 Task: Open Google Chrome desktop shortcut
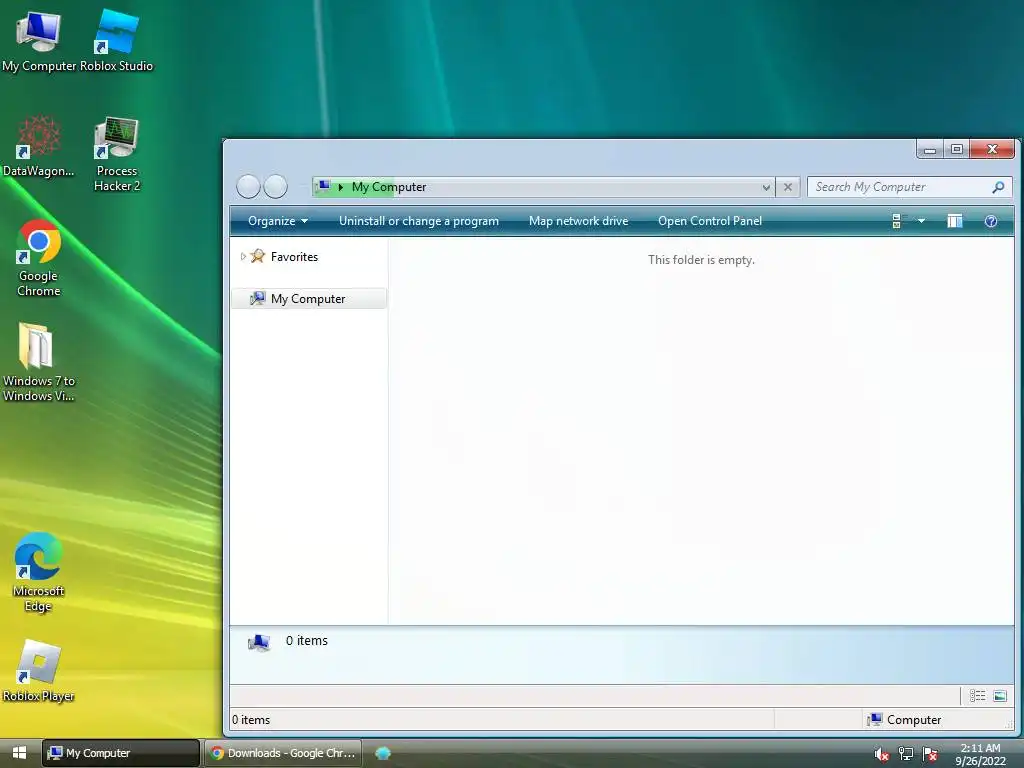tap(39, 259)
